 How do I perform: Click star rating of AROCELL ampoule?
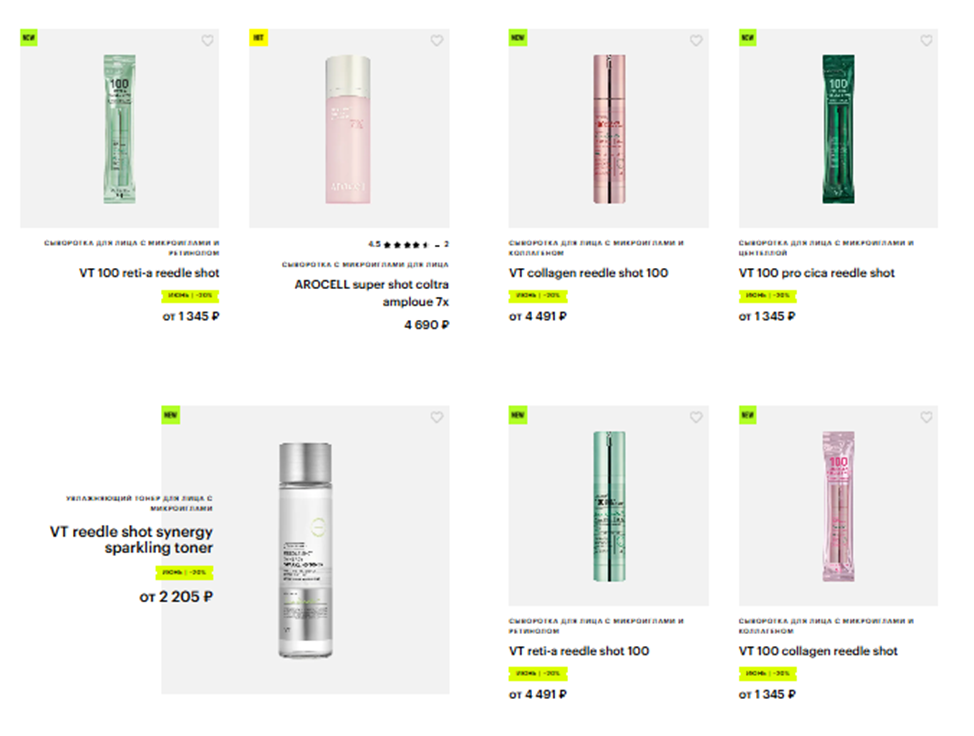[x=406, y=245]
